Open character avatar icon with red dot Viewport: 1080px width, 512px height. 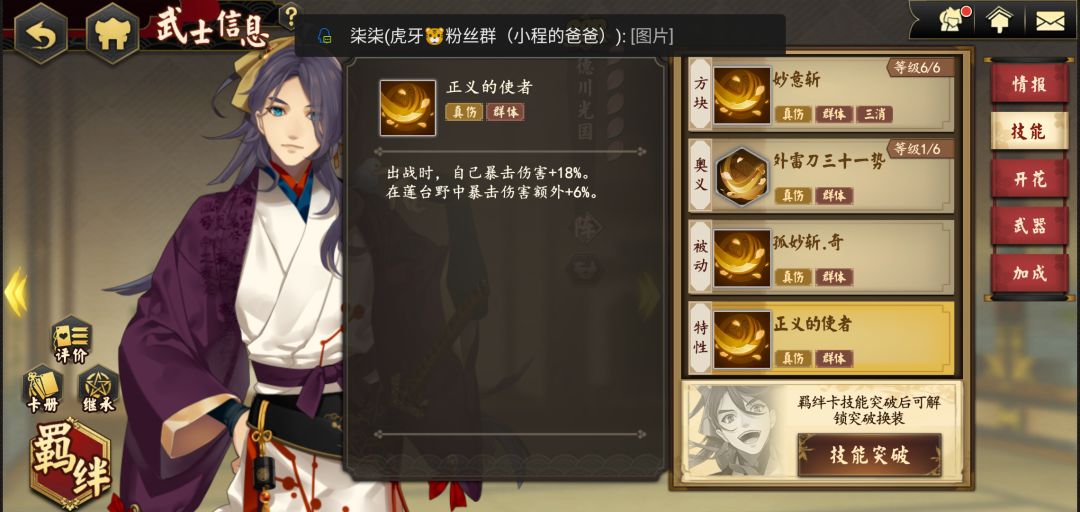[x=953, y=20]
